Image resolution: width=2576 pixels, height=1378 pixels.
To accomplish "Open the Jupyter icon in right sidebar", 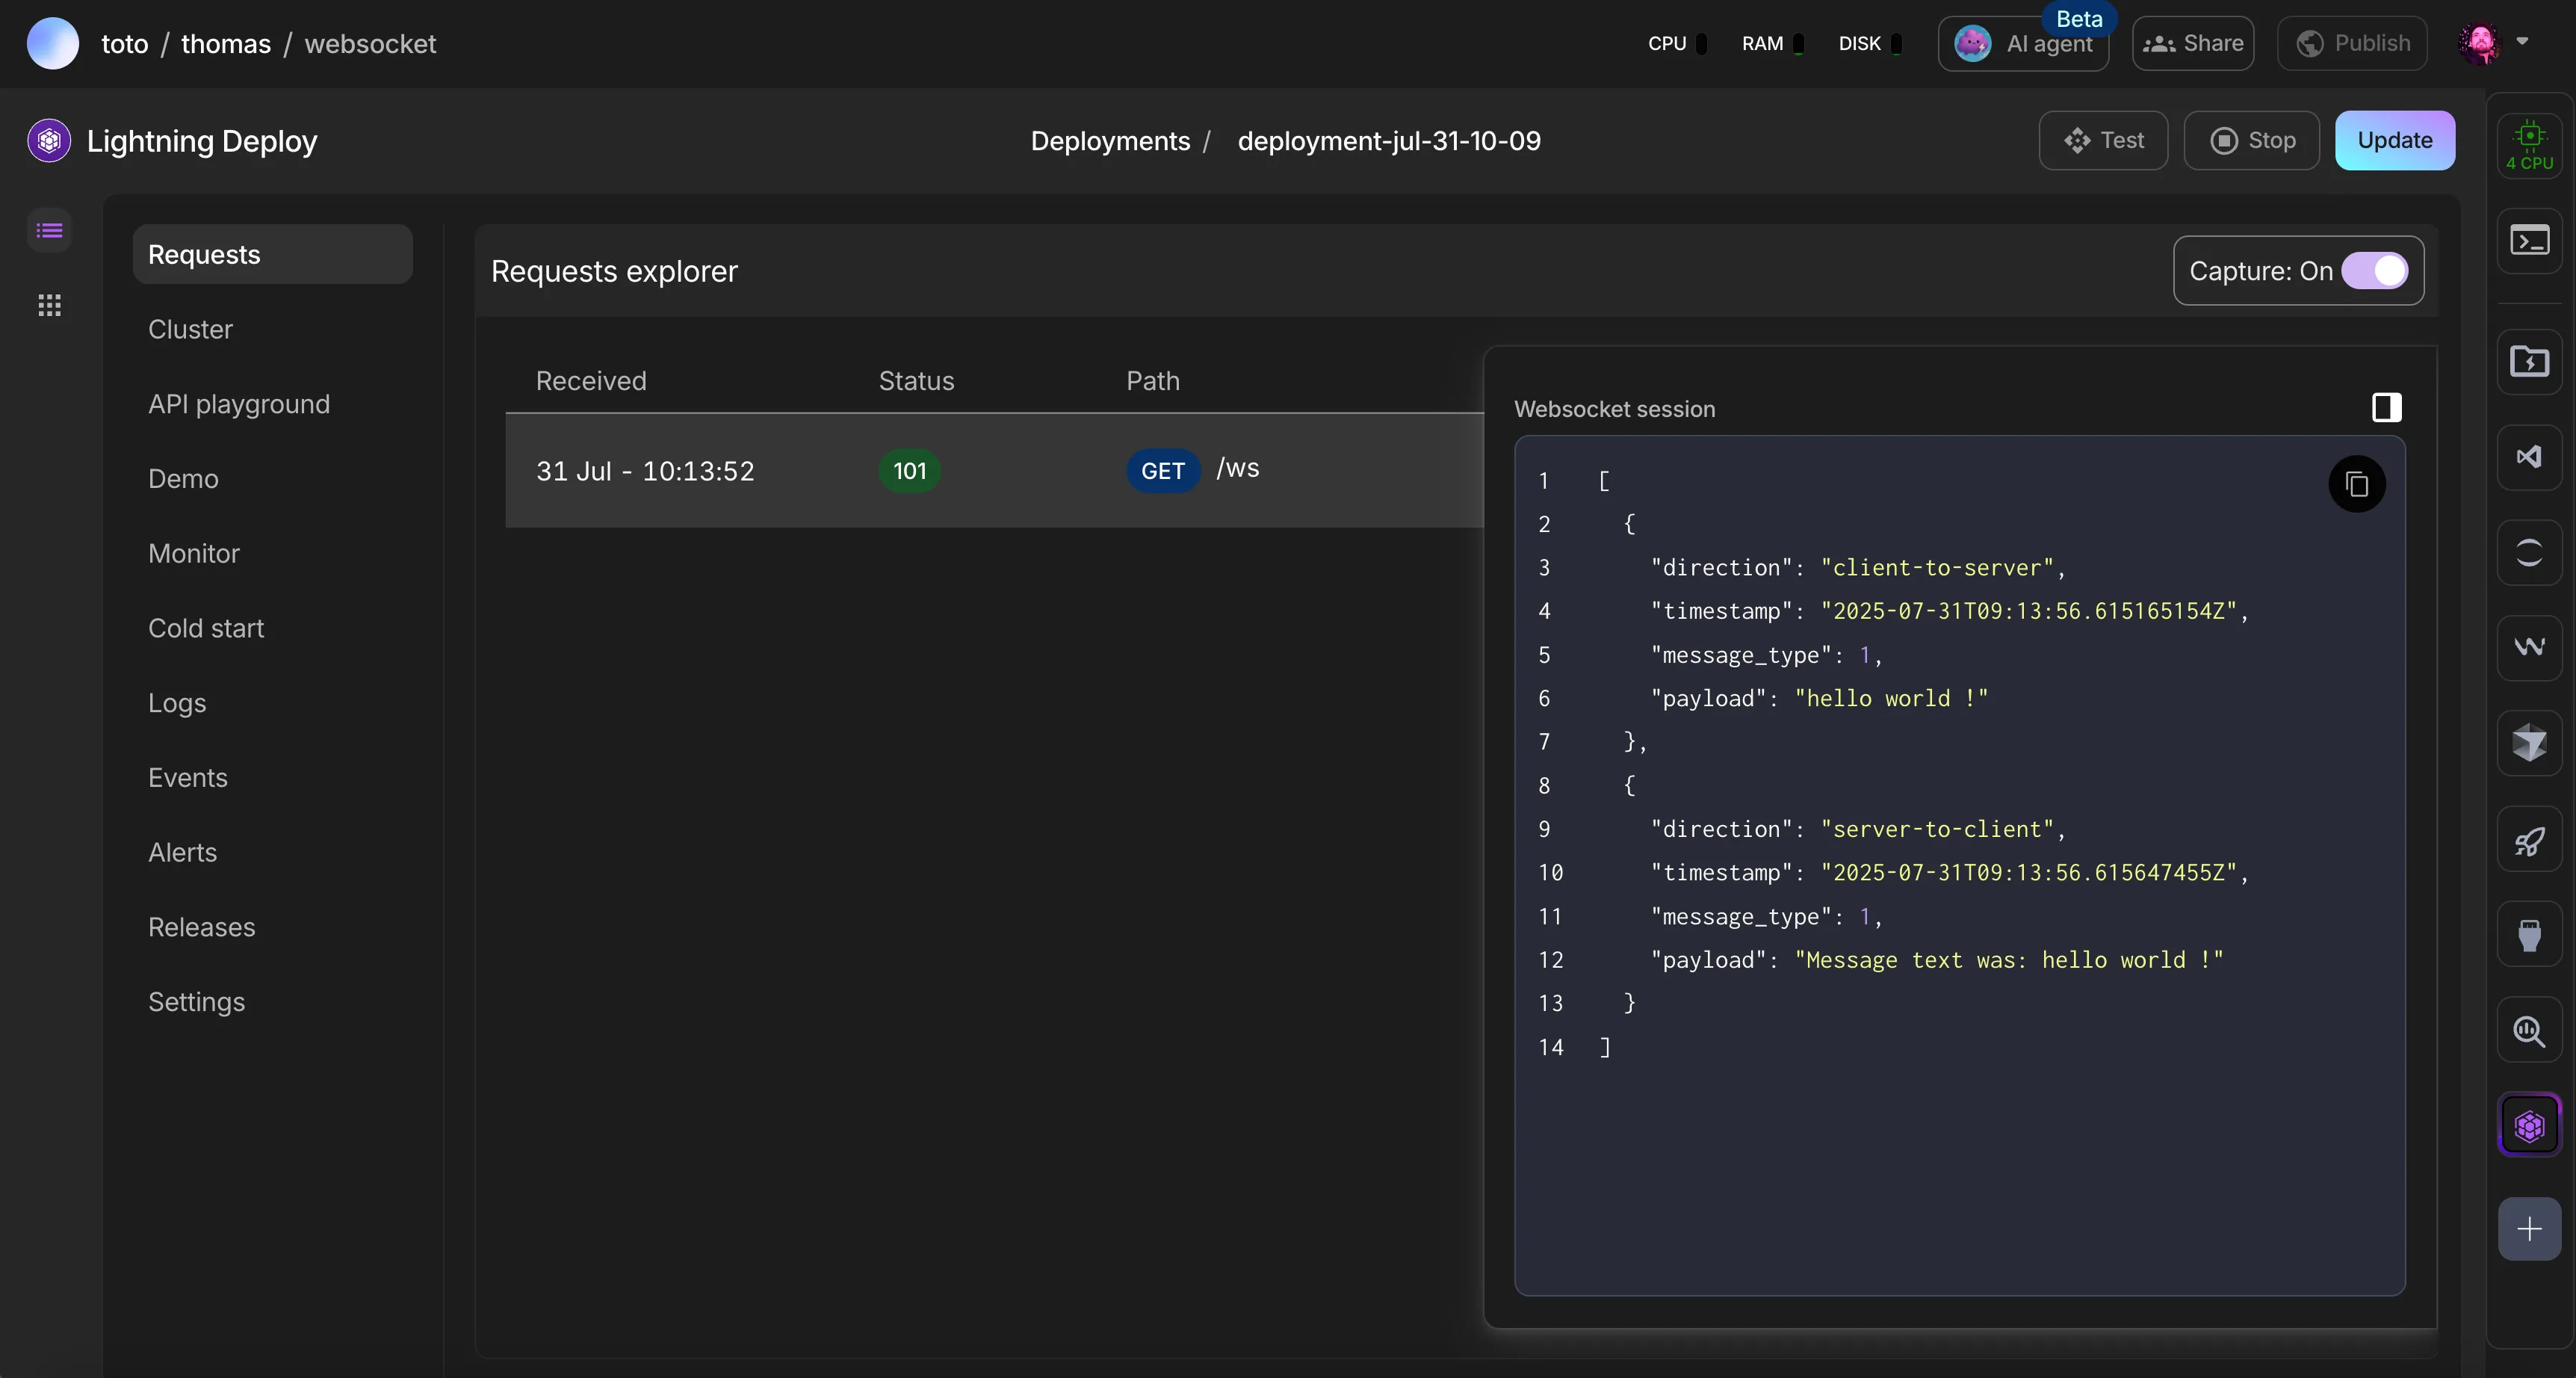I will pyautogui.click(x=2529, y=552).
